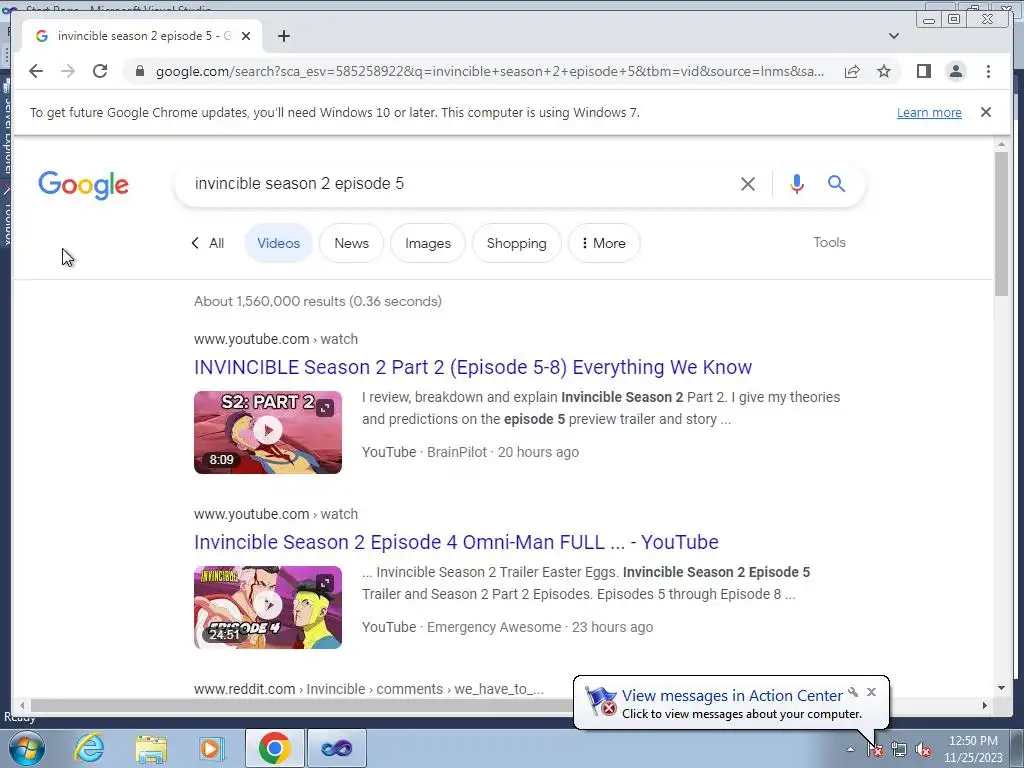Play the S2: PART 2 video thumbnail
The width and height of the screenshot is (1024, 768).
click(x=268, y=432)
